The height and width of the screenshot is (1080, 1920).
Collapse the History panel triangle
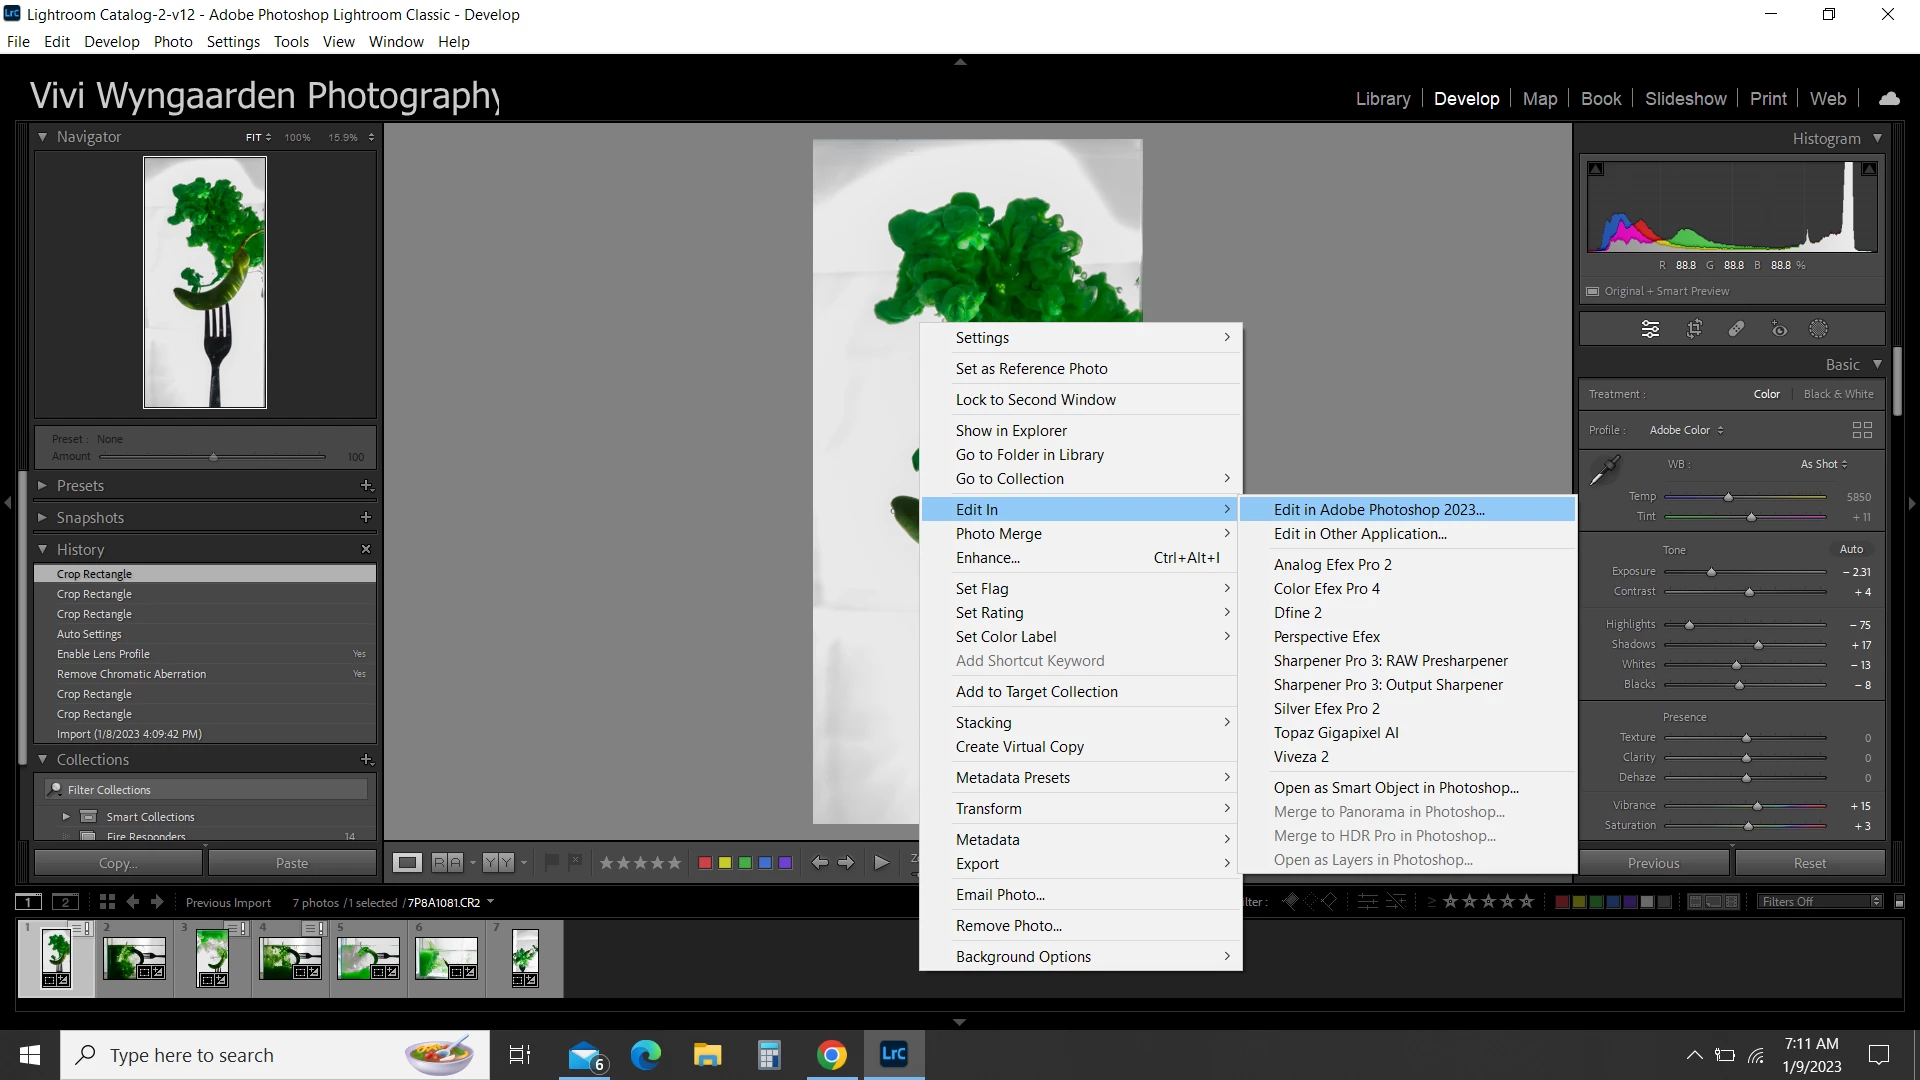[x=42, y=549]
